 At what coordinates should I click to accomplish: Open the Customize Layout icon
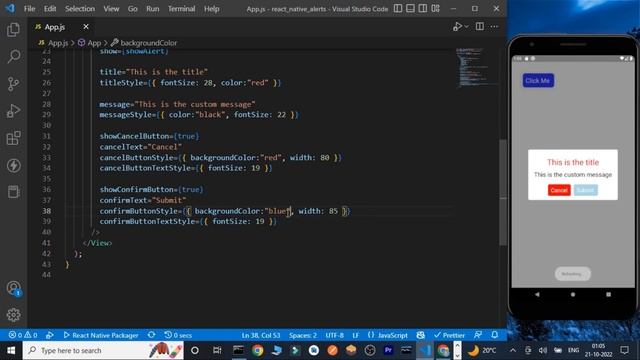[x=436, y=8]
